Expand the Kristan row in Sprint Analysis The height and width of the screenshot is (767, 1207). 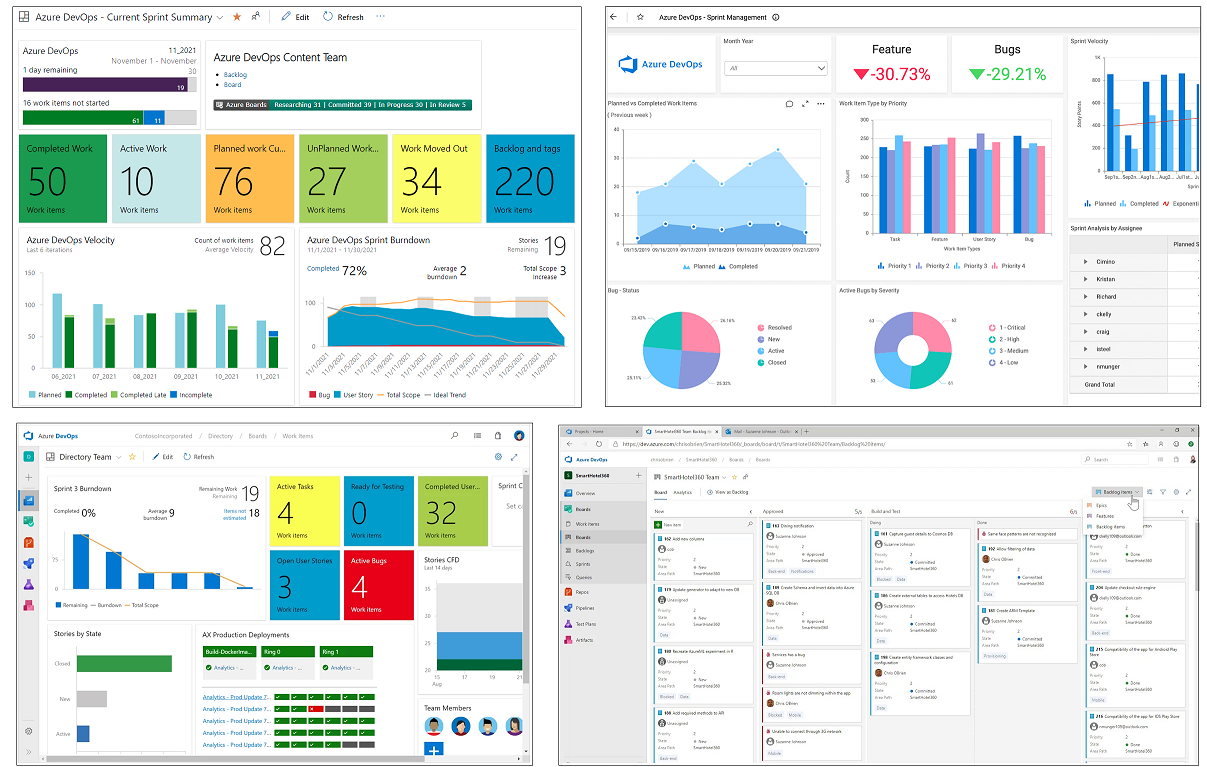1085,279
